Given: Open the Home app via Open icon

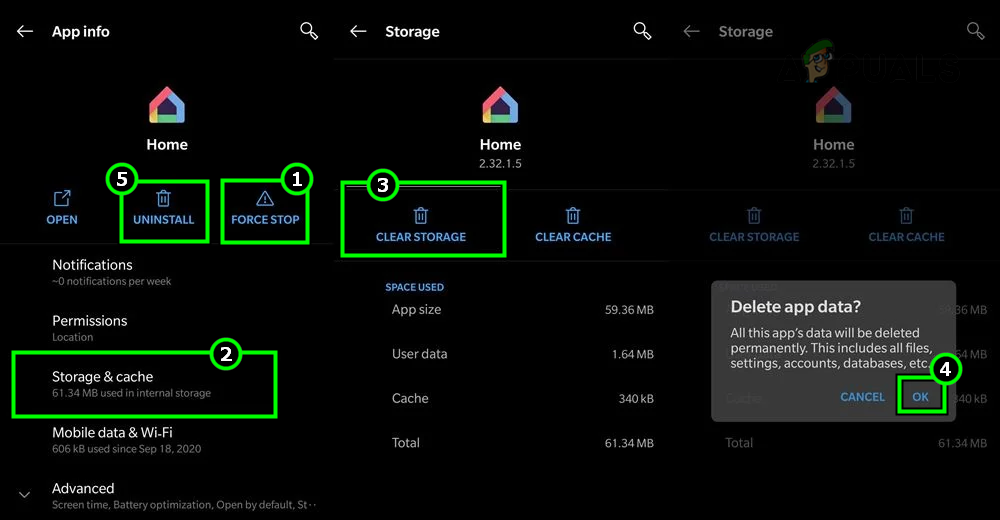Looking at the screenshot, I should tap(62, 199).
